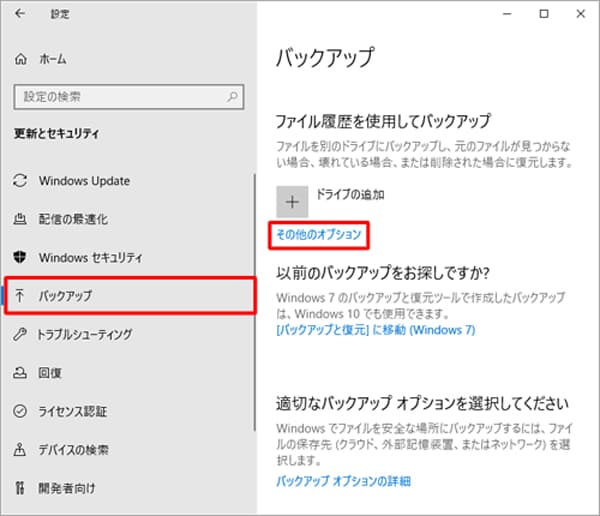600x516 pixels.
Task: Click 更新とセキュリティ section header
Action: pos(57,133)
